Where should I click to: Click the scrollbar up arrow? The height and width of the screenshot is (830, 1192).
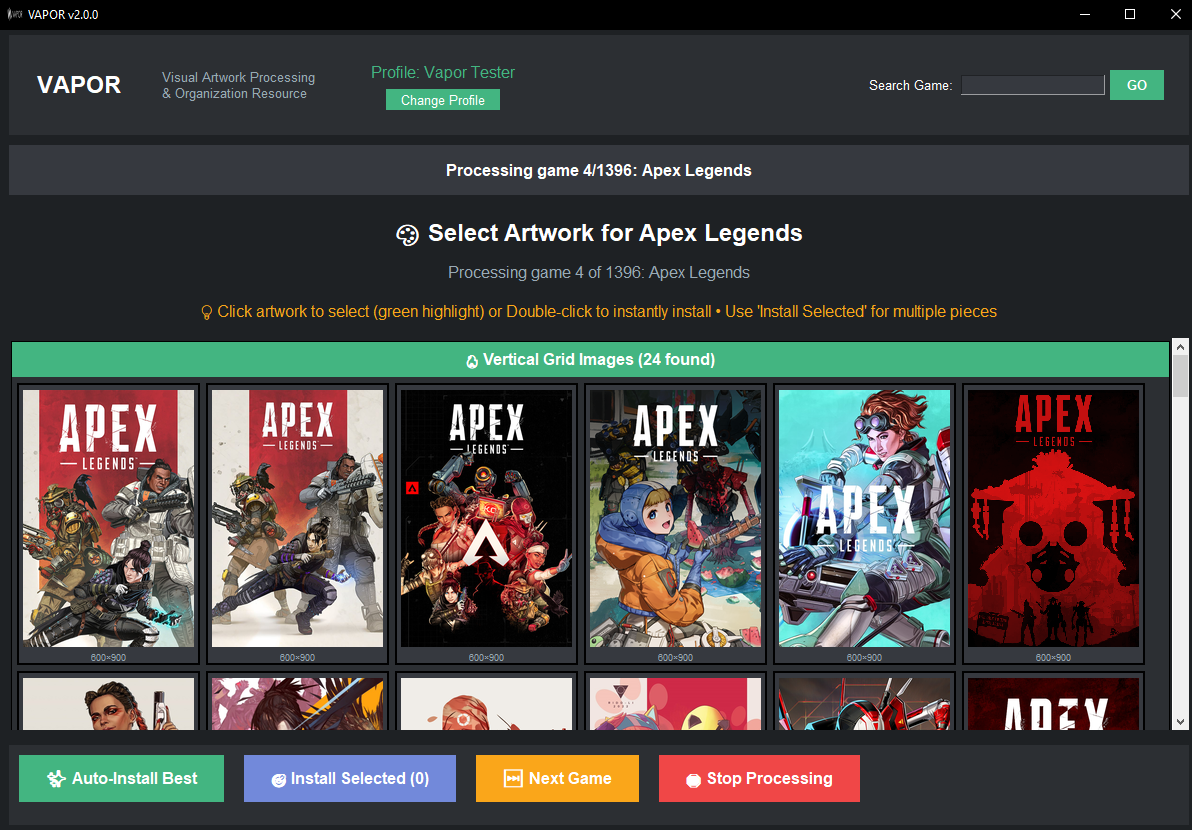pos(1180,347)
